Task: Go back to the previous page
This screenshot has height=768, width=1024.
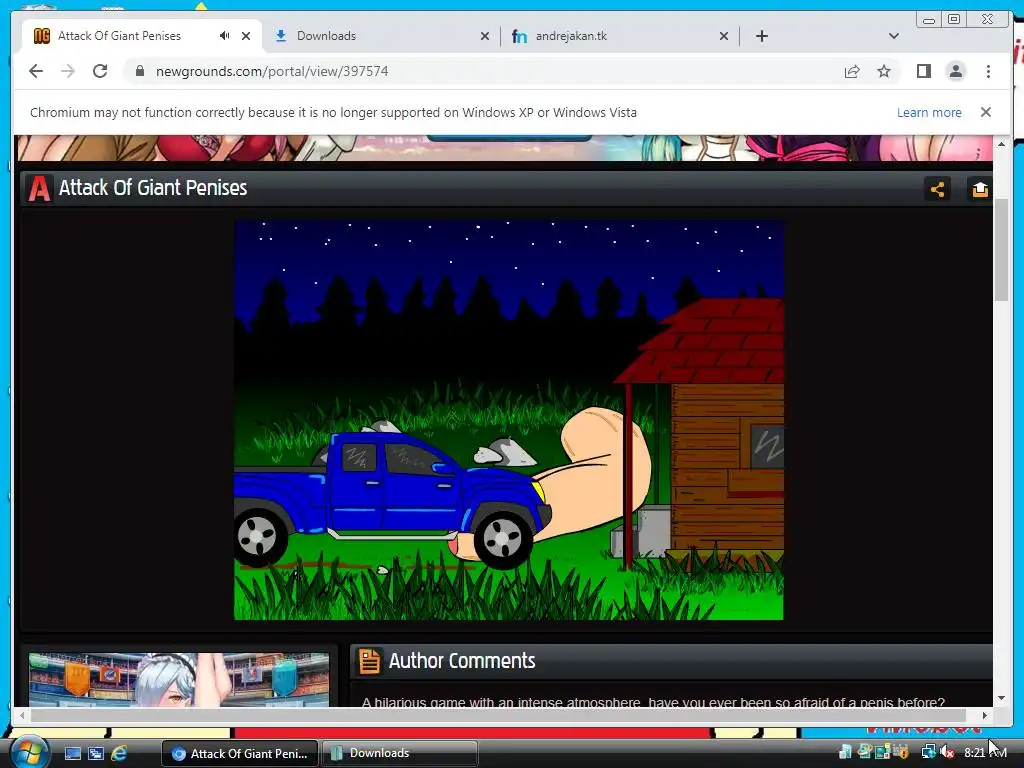Action: point(36,71)
